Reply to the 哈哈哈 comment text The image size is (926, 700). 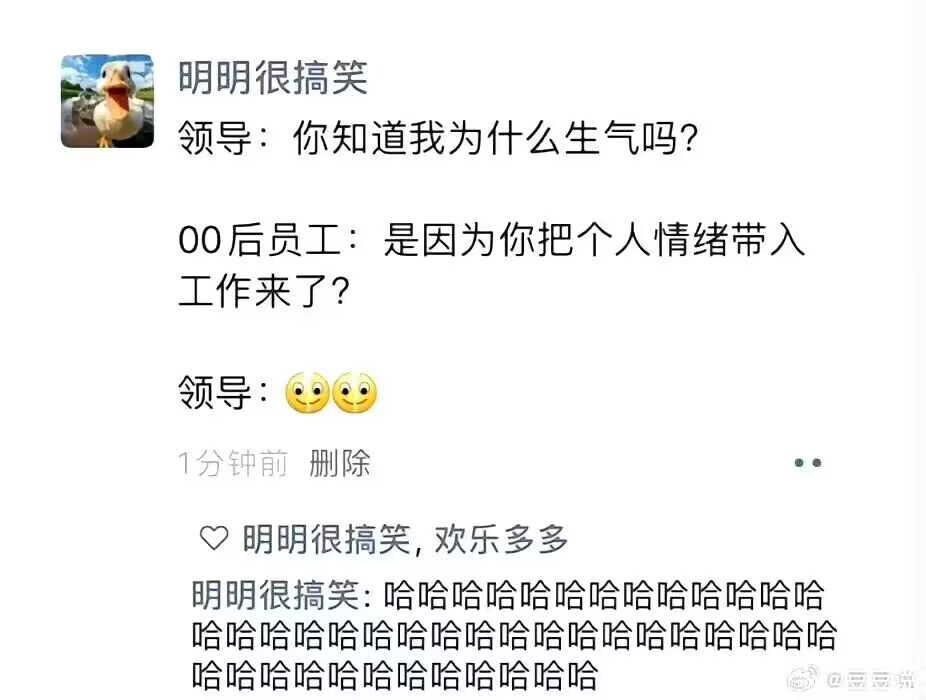(x=514, y=635)
